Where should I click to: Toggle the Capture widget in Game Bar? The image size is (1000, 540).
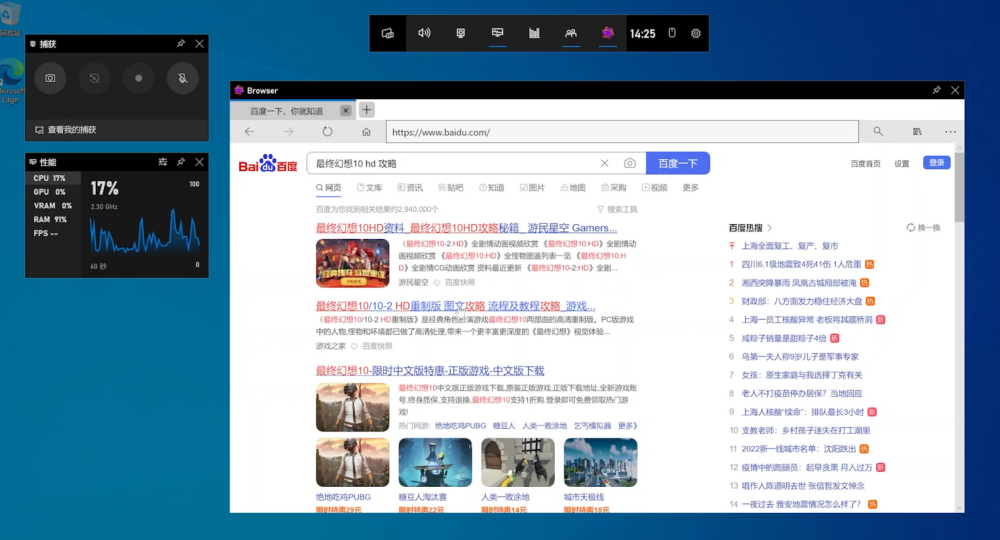click(460, 33)
